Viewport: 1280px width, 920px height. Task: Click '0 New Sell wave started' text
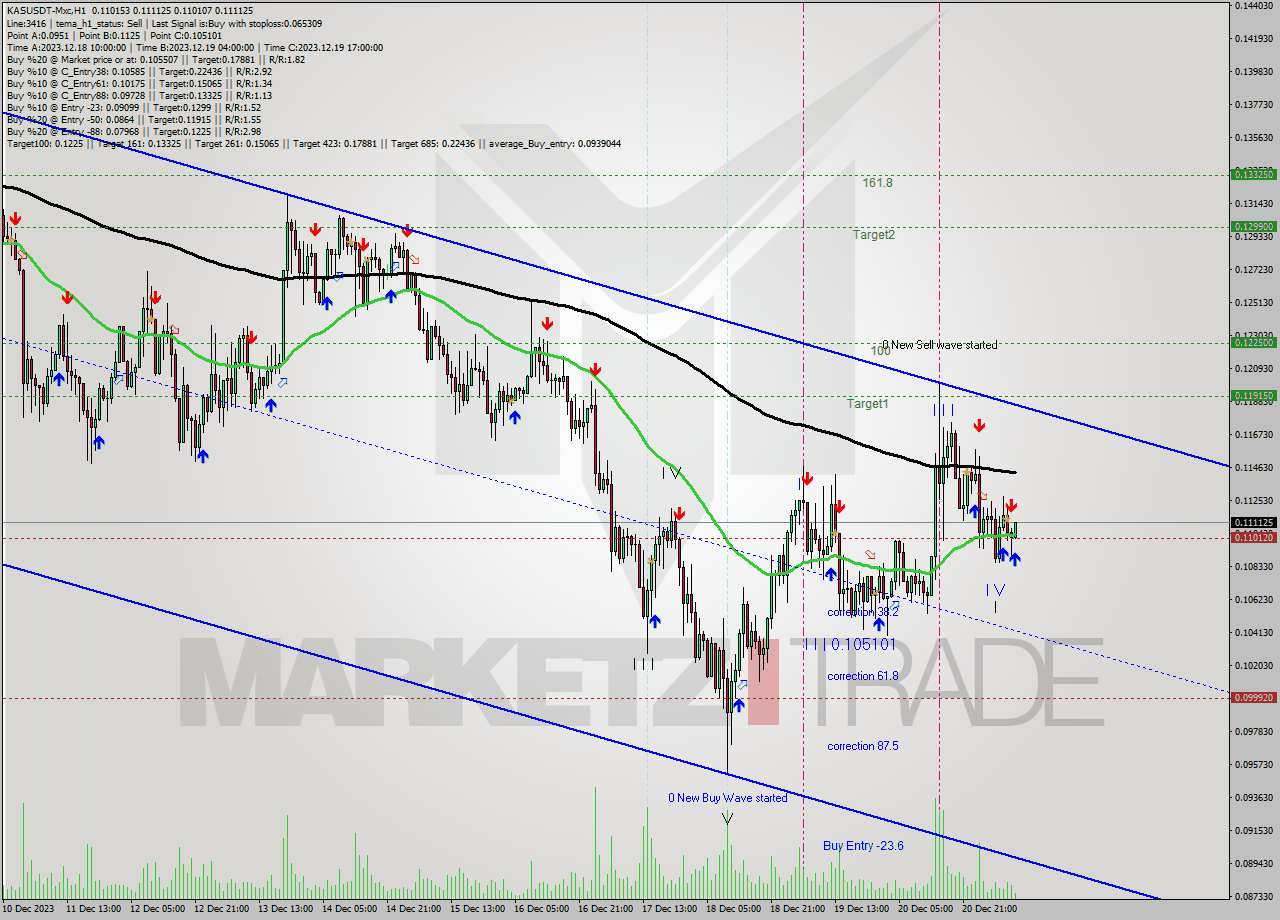click(940, 345)
